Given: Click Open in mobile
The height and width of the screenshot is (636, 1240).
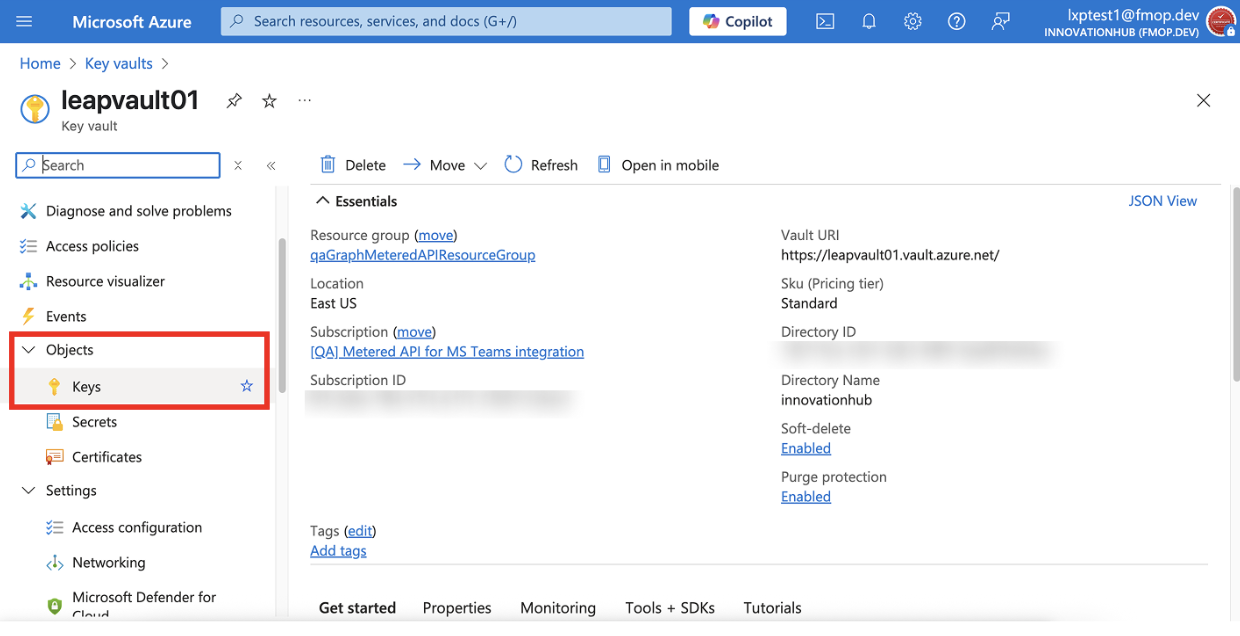Looking at the screenshot, I should 658,165.
